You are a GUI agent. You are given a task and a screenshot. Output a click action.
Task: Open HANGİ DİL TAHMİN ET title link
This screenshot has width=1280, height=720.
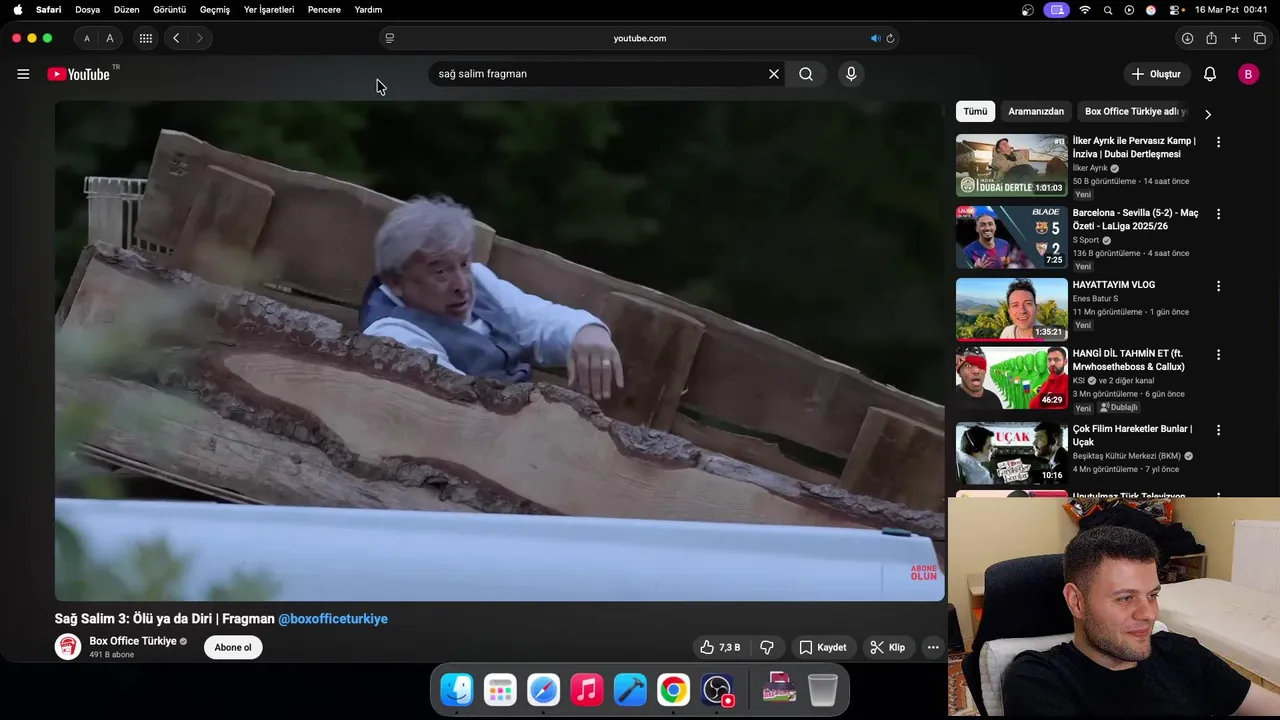1128,360
